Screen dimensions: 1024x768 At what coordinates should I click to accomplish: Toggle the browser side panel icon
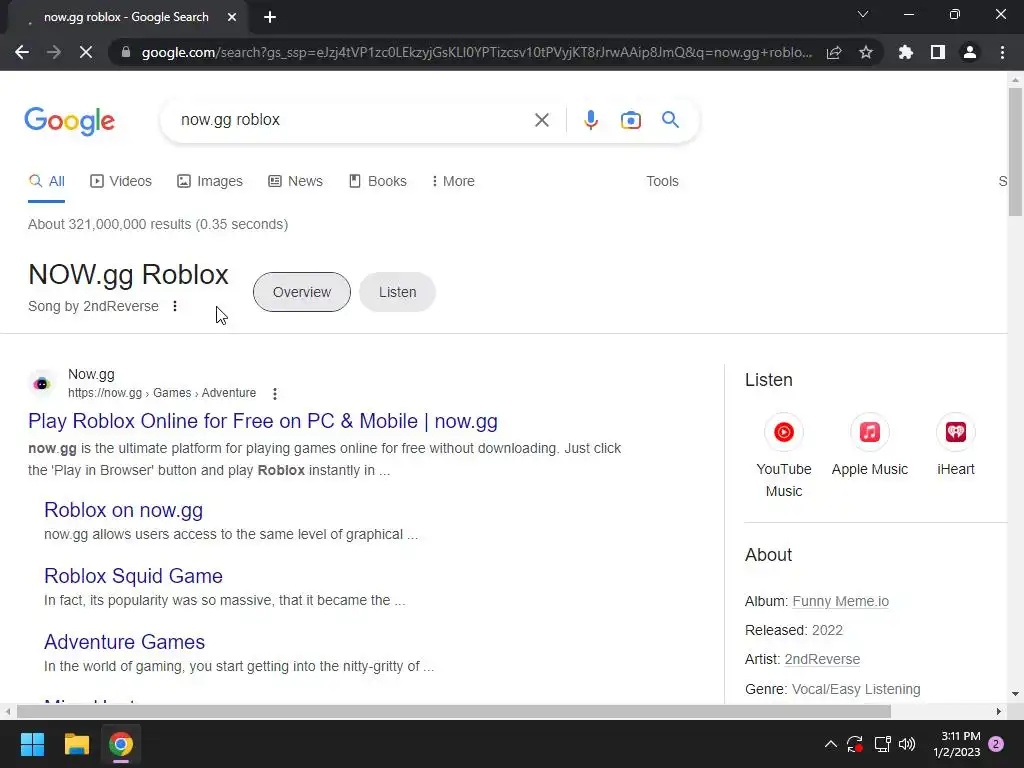point(938,52)
